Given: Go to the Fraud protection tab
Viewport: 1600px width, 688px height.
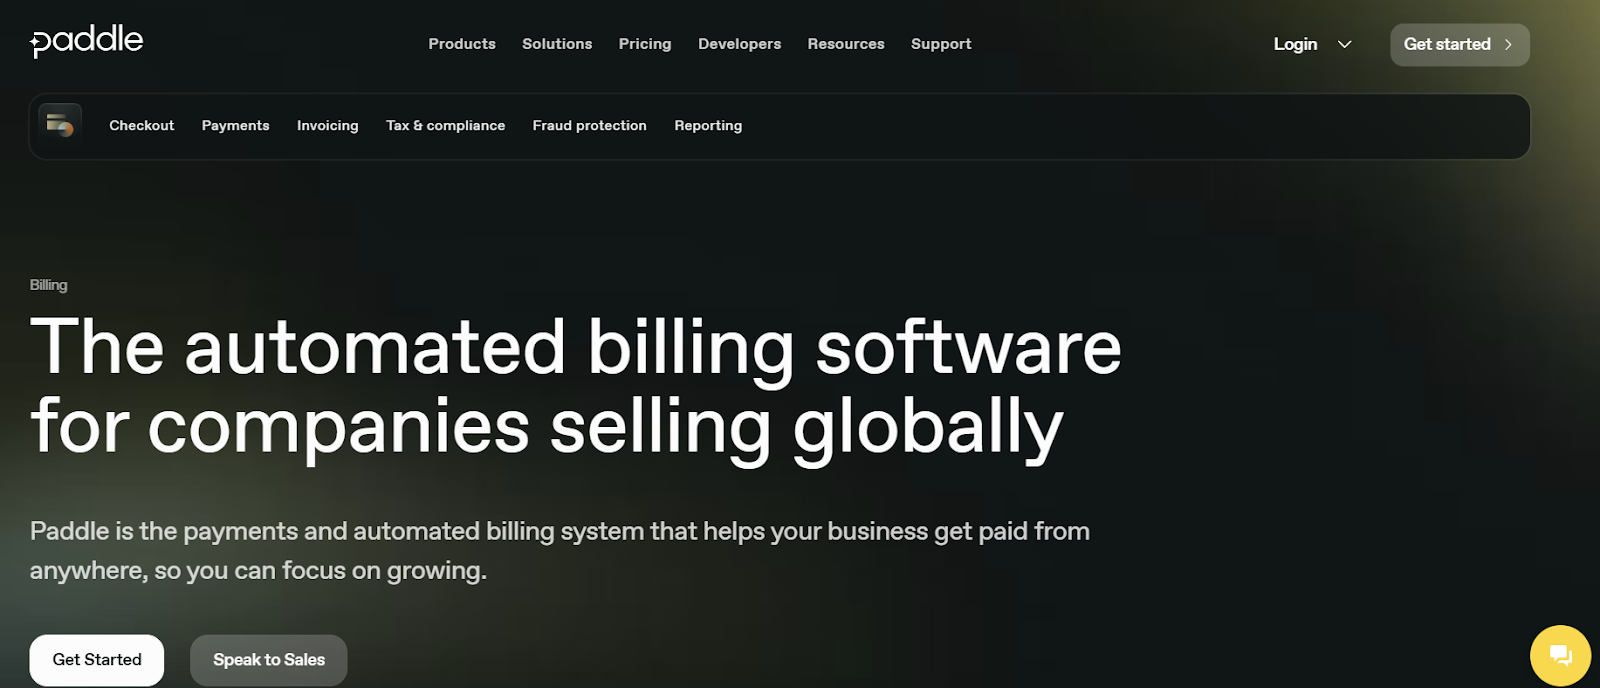Looking at the screenshot, I should (589, 125).
